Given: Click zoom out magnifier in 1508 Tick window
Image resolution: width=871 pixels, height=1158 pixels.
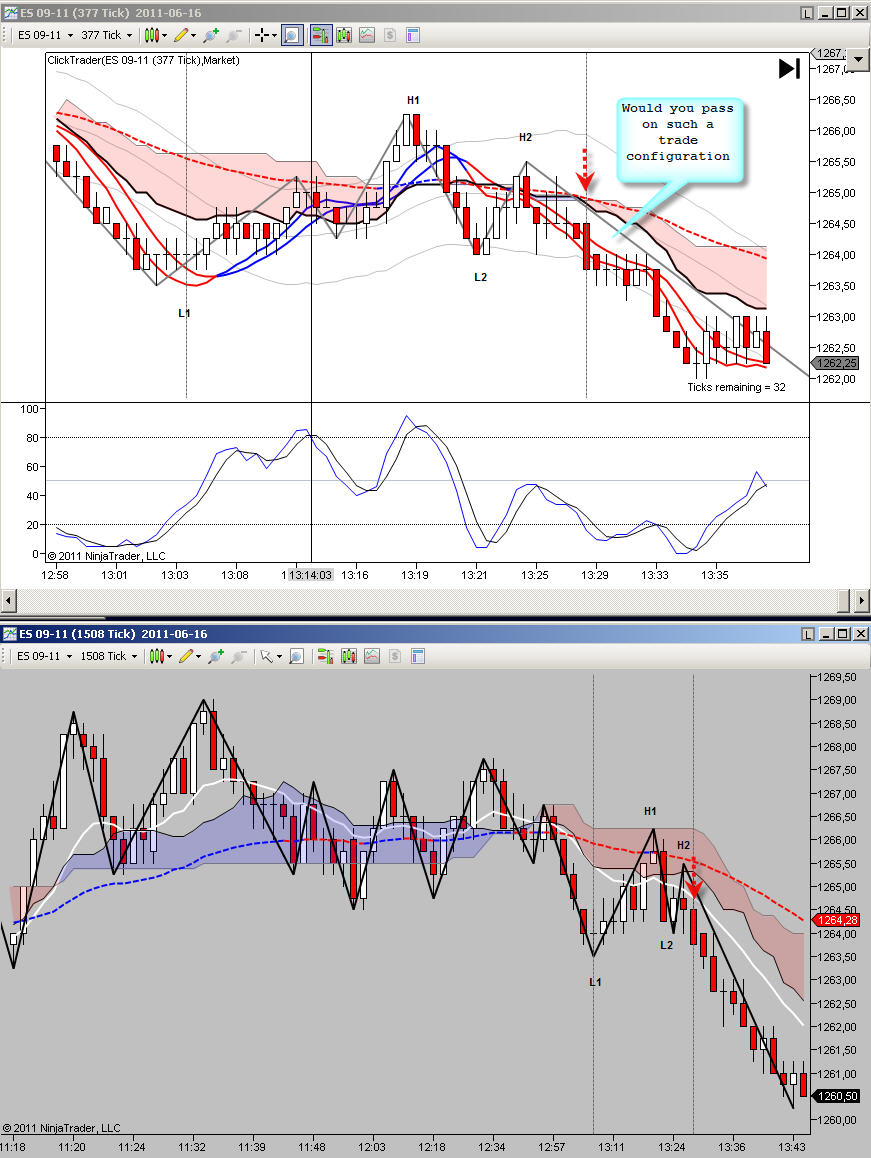Looking at the screenshot, I should [239, 656].
